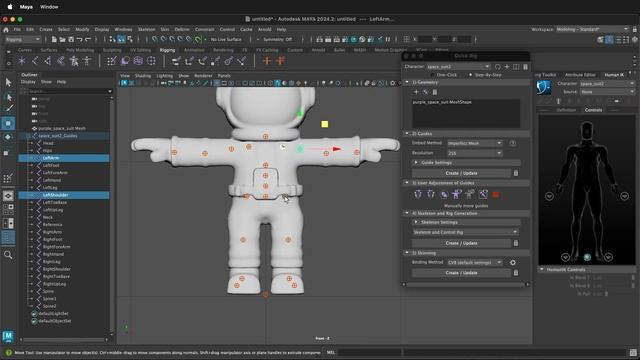640x360 pixels.
Task: Click Create / Update under Guides
Action: coord(461,173)
